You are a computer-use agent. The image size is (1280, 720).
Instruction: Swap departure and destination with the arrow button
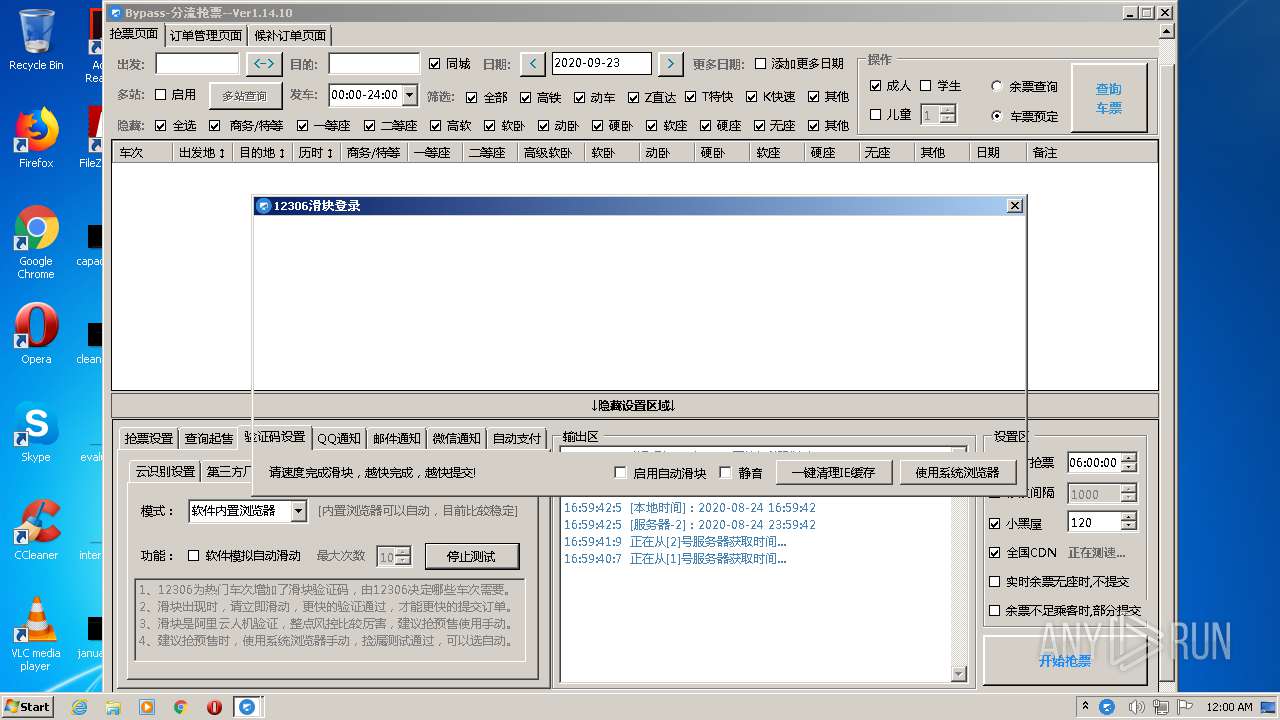tap(264, 63)
